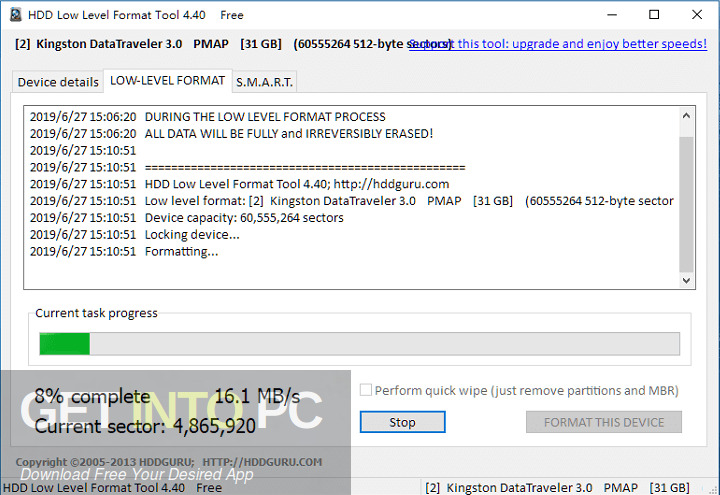The image size is (720, 495).
Task: Maximize the window
Action: point(654,15)
